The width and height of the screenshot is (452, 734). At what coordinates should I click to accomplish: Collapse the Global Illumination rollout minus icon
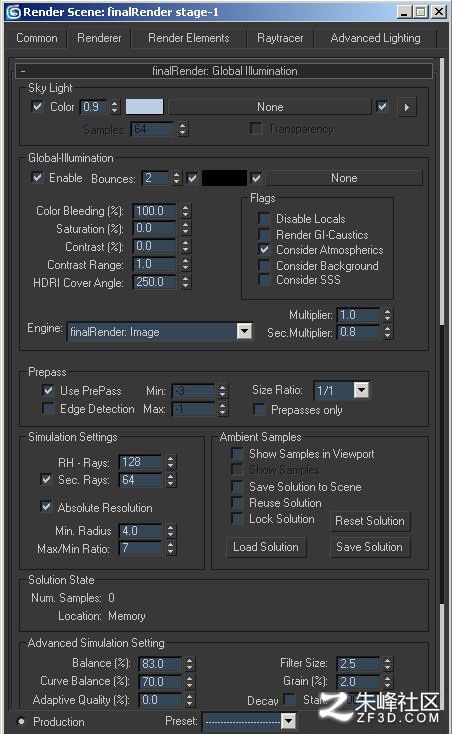23,71
